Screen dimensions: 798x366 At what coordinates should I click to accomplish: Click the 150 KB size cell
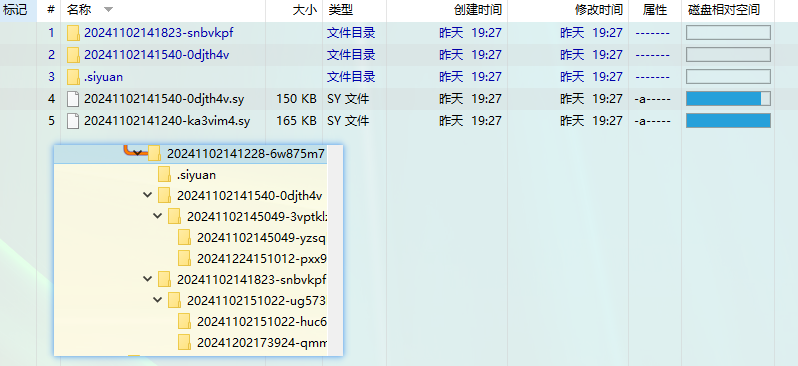[x=296, y=99]
